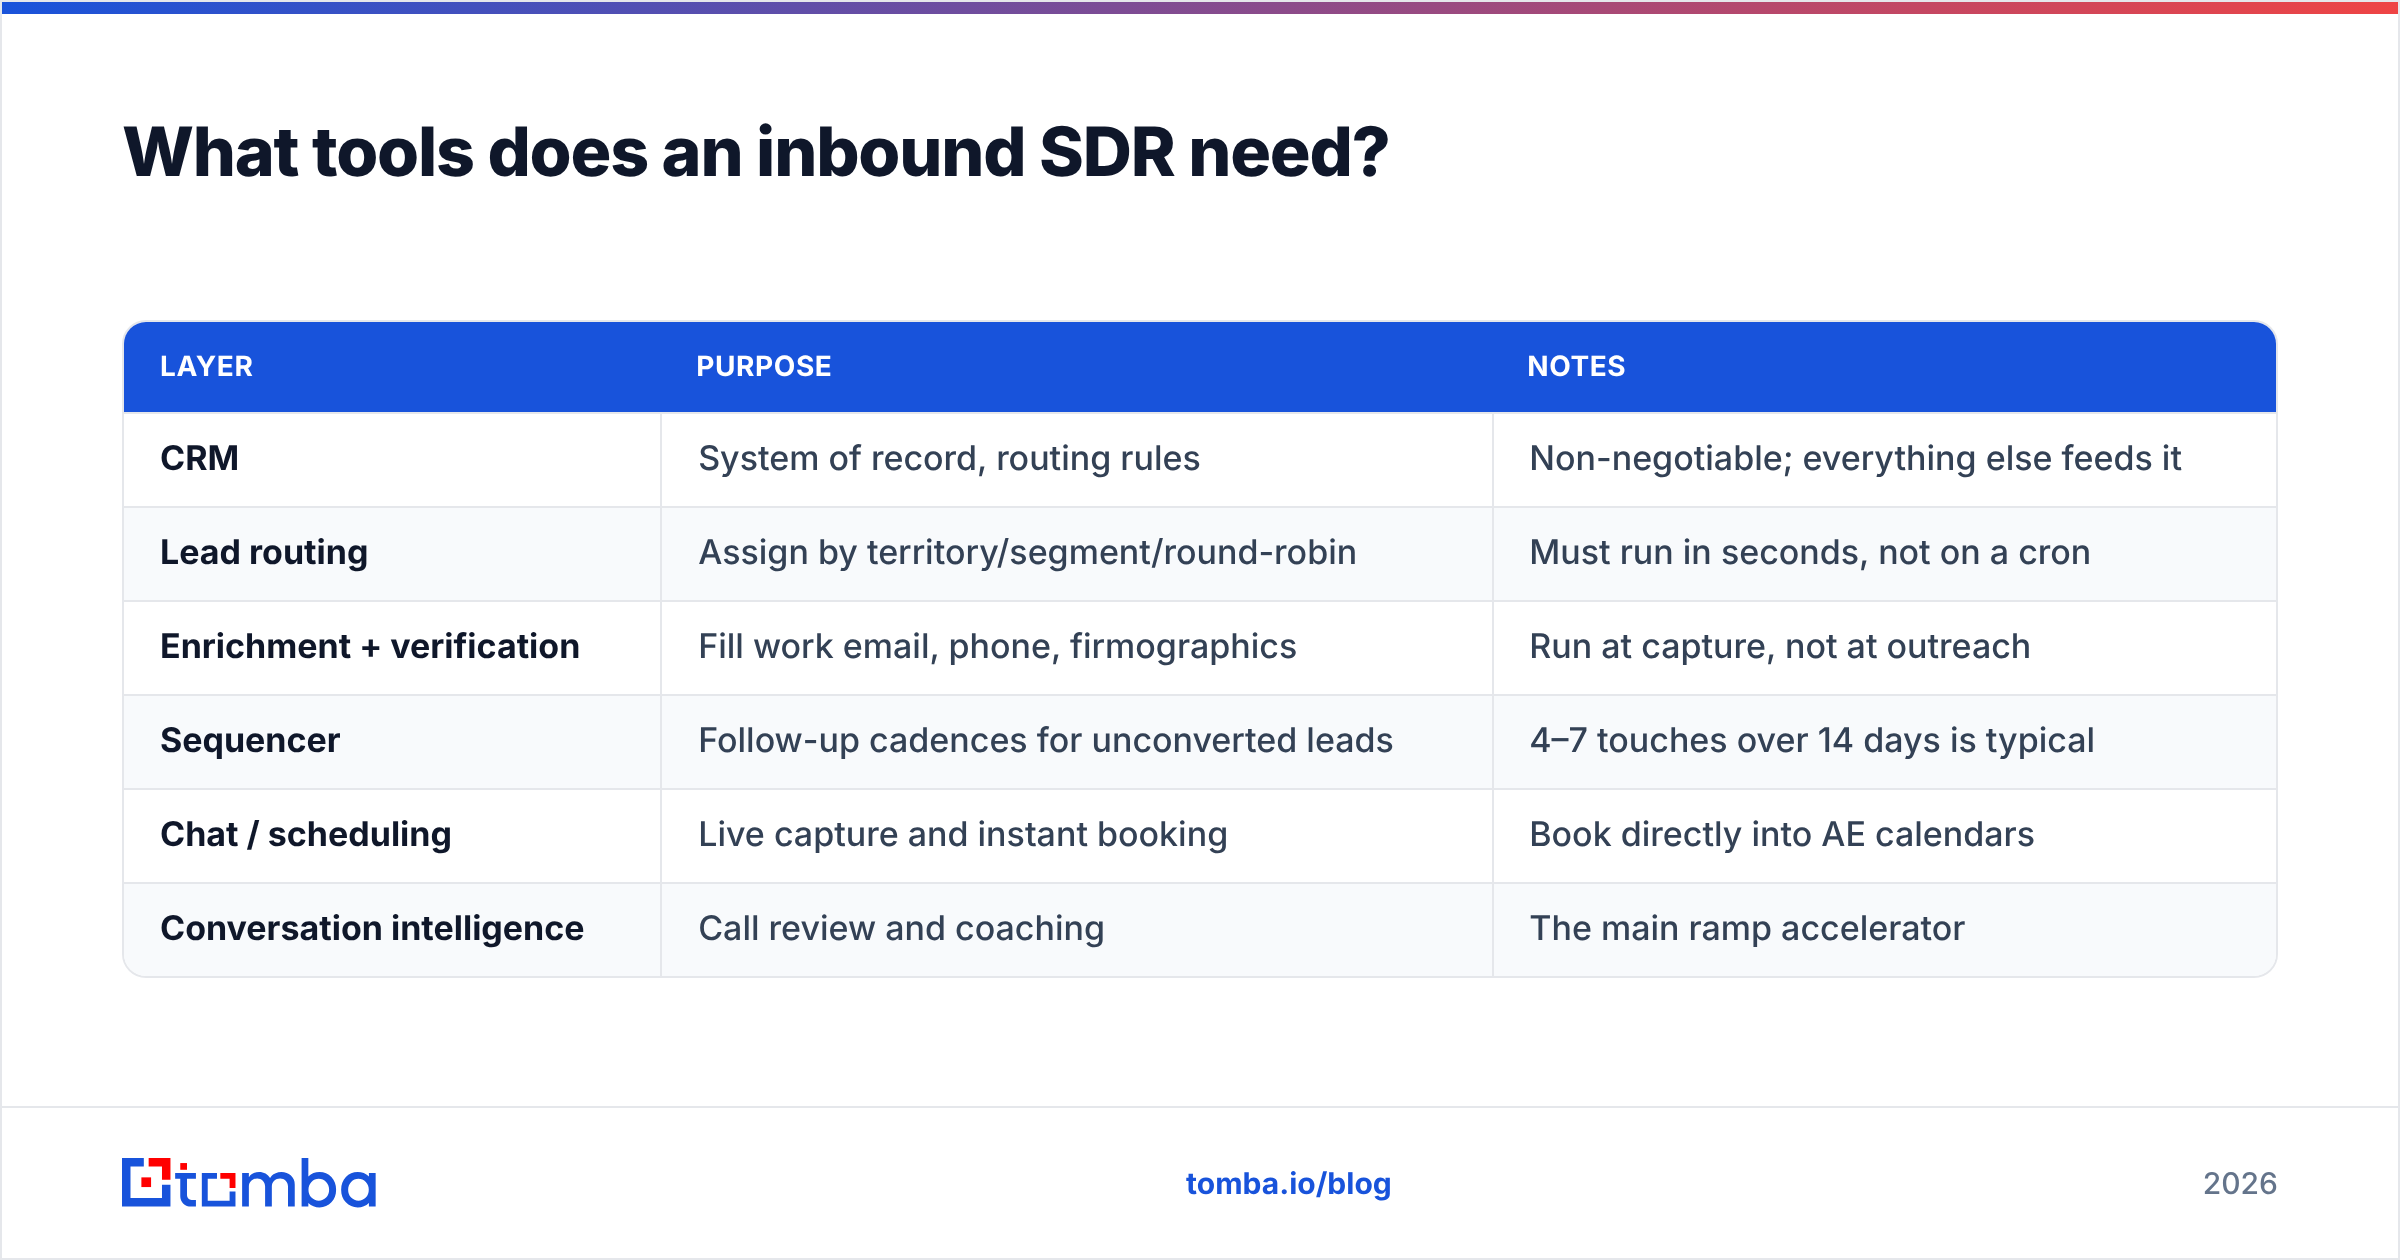Click 'System of record, routing rules'
2400x1260 pixels.
point(949,458)
